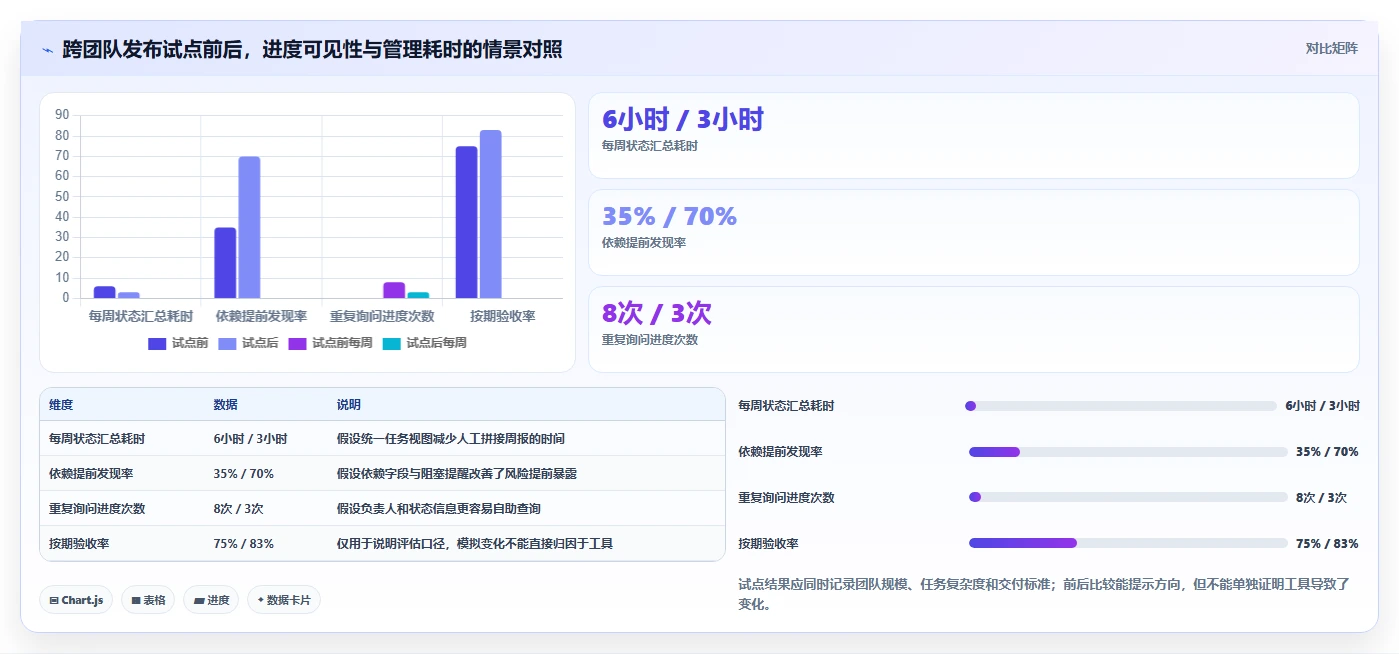Click the 数据卡片 chip
Viewport: 1399px width, 654px height.
(x=284, y=600)
